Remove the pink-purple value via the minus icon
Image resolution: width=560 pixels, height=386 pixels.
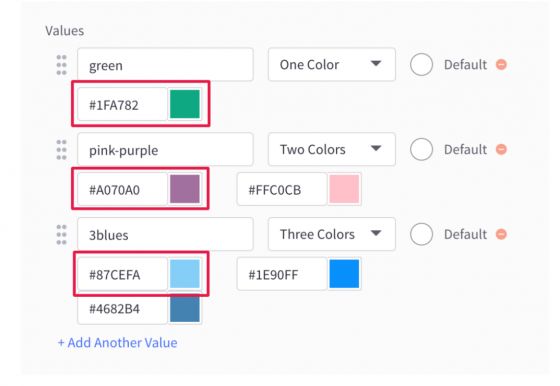501,149
